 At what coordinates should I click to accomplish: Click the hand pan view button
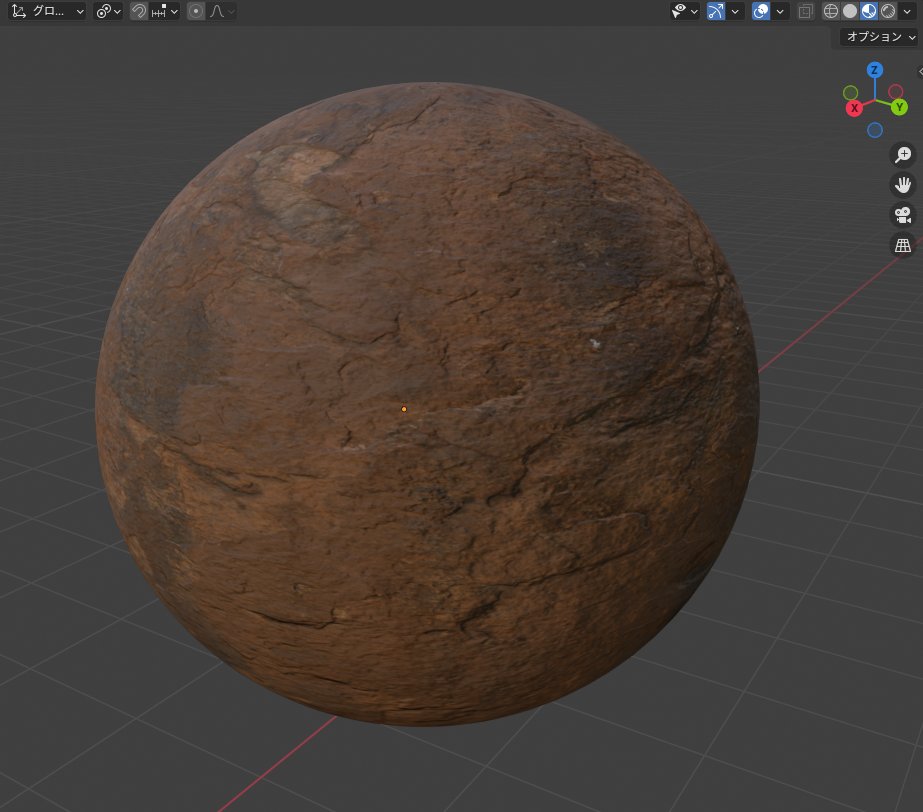903,185
